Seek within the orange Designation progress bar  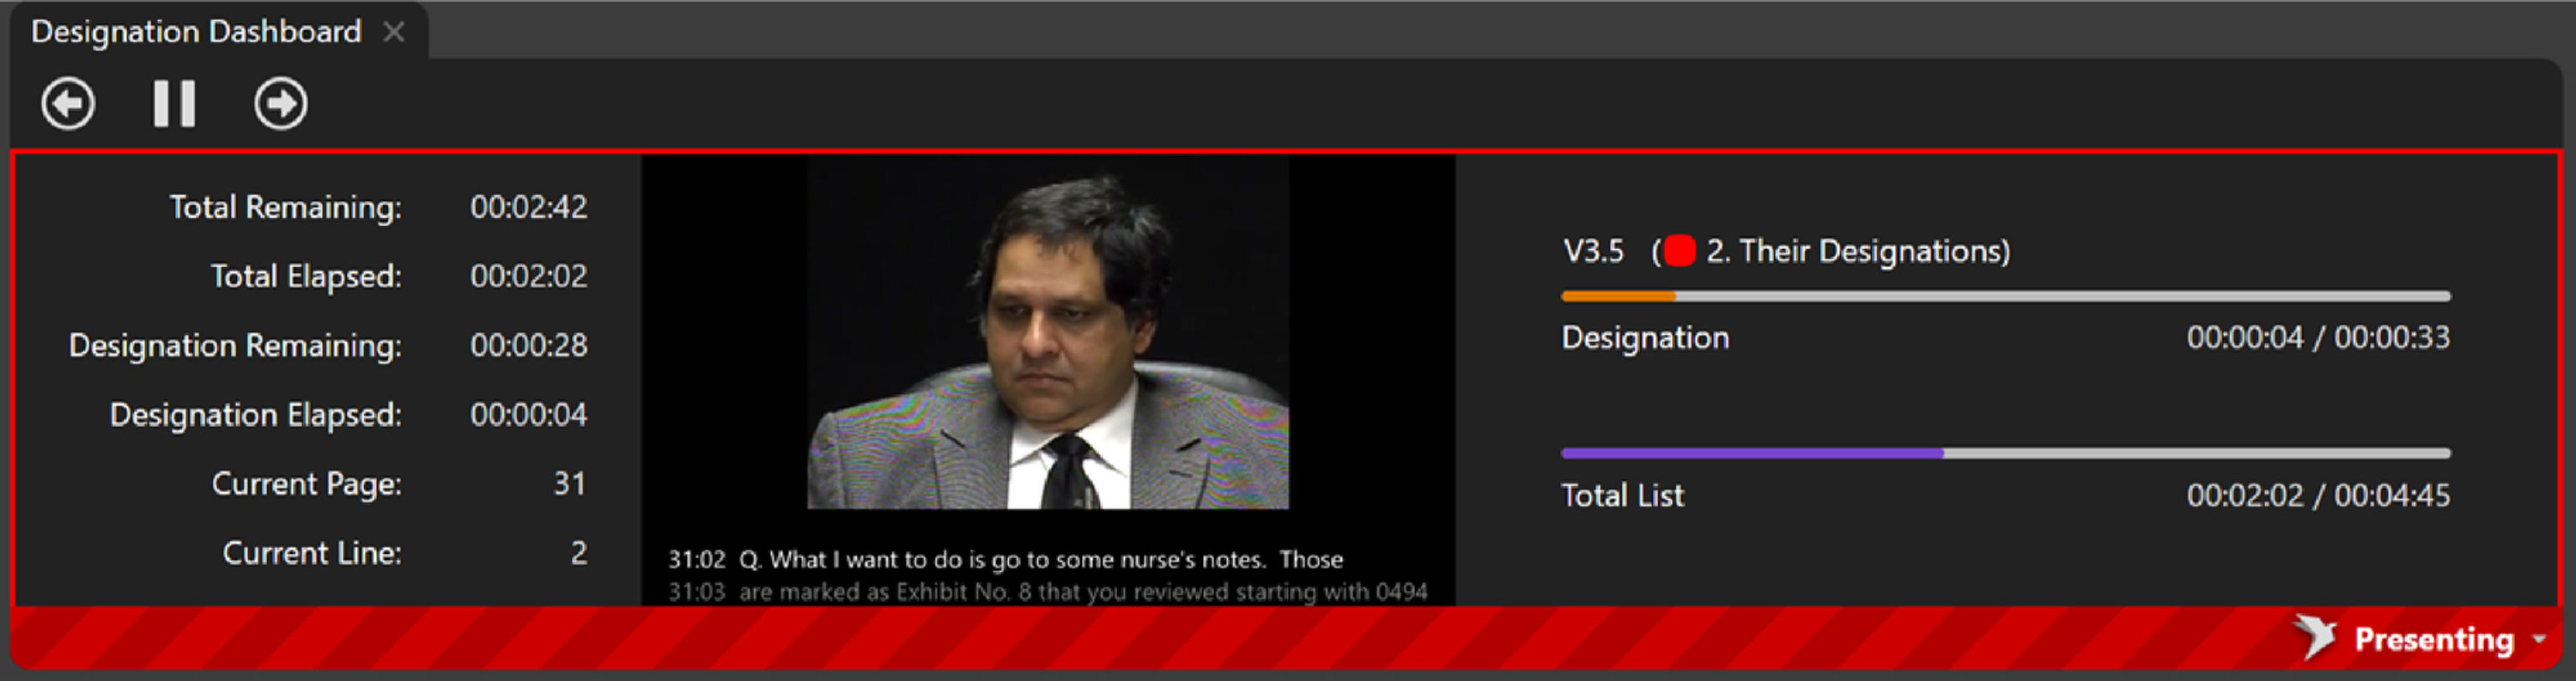click(2005, 297)
